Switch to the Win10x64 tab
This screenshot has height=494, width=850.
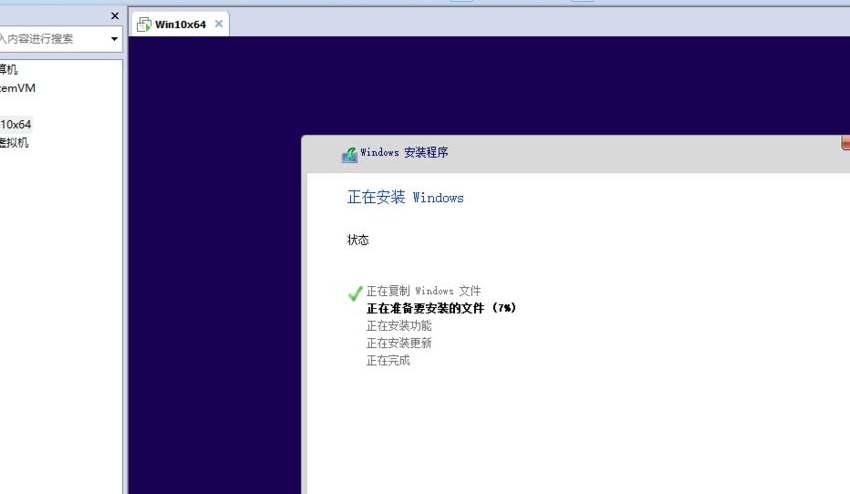coord(179,24)
